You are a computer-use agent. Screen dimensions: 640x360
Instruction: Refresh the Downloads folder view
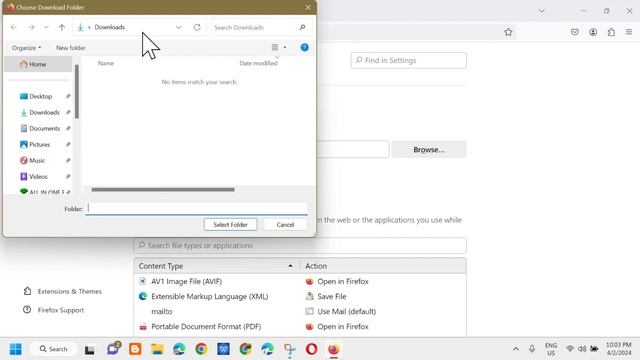197,27
